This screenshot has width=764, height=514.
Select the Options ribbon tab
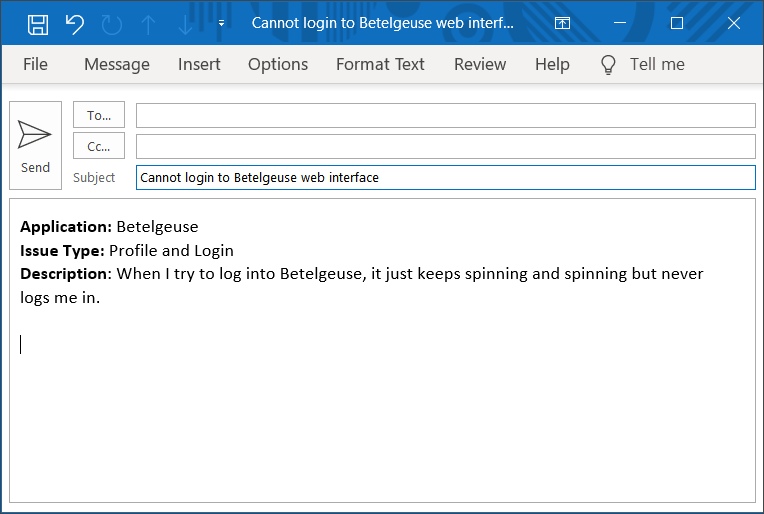(278, 64)
